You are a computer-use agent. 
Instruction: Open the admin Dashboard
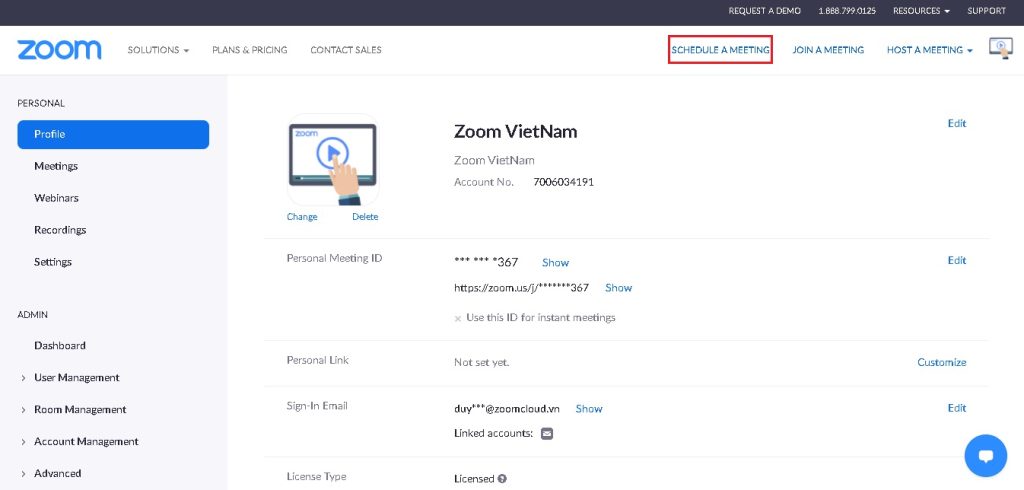(x=60, y=346)
